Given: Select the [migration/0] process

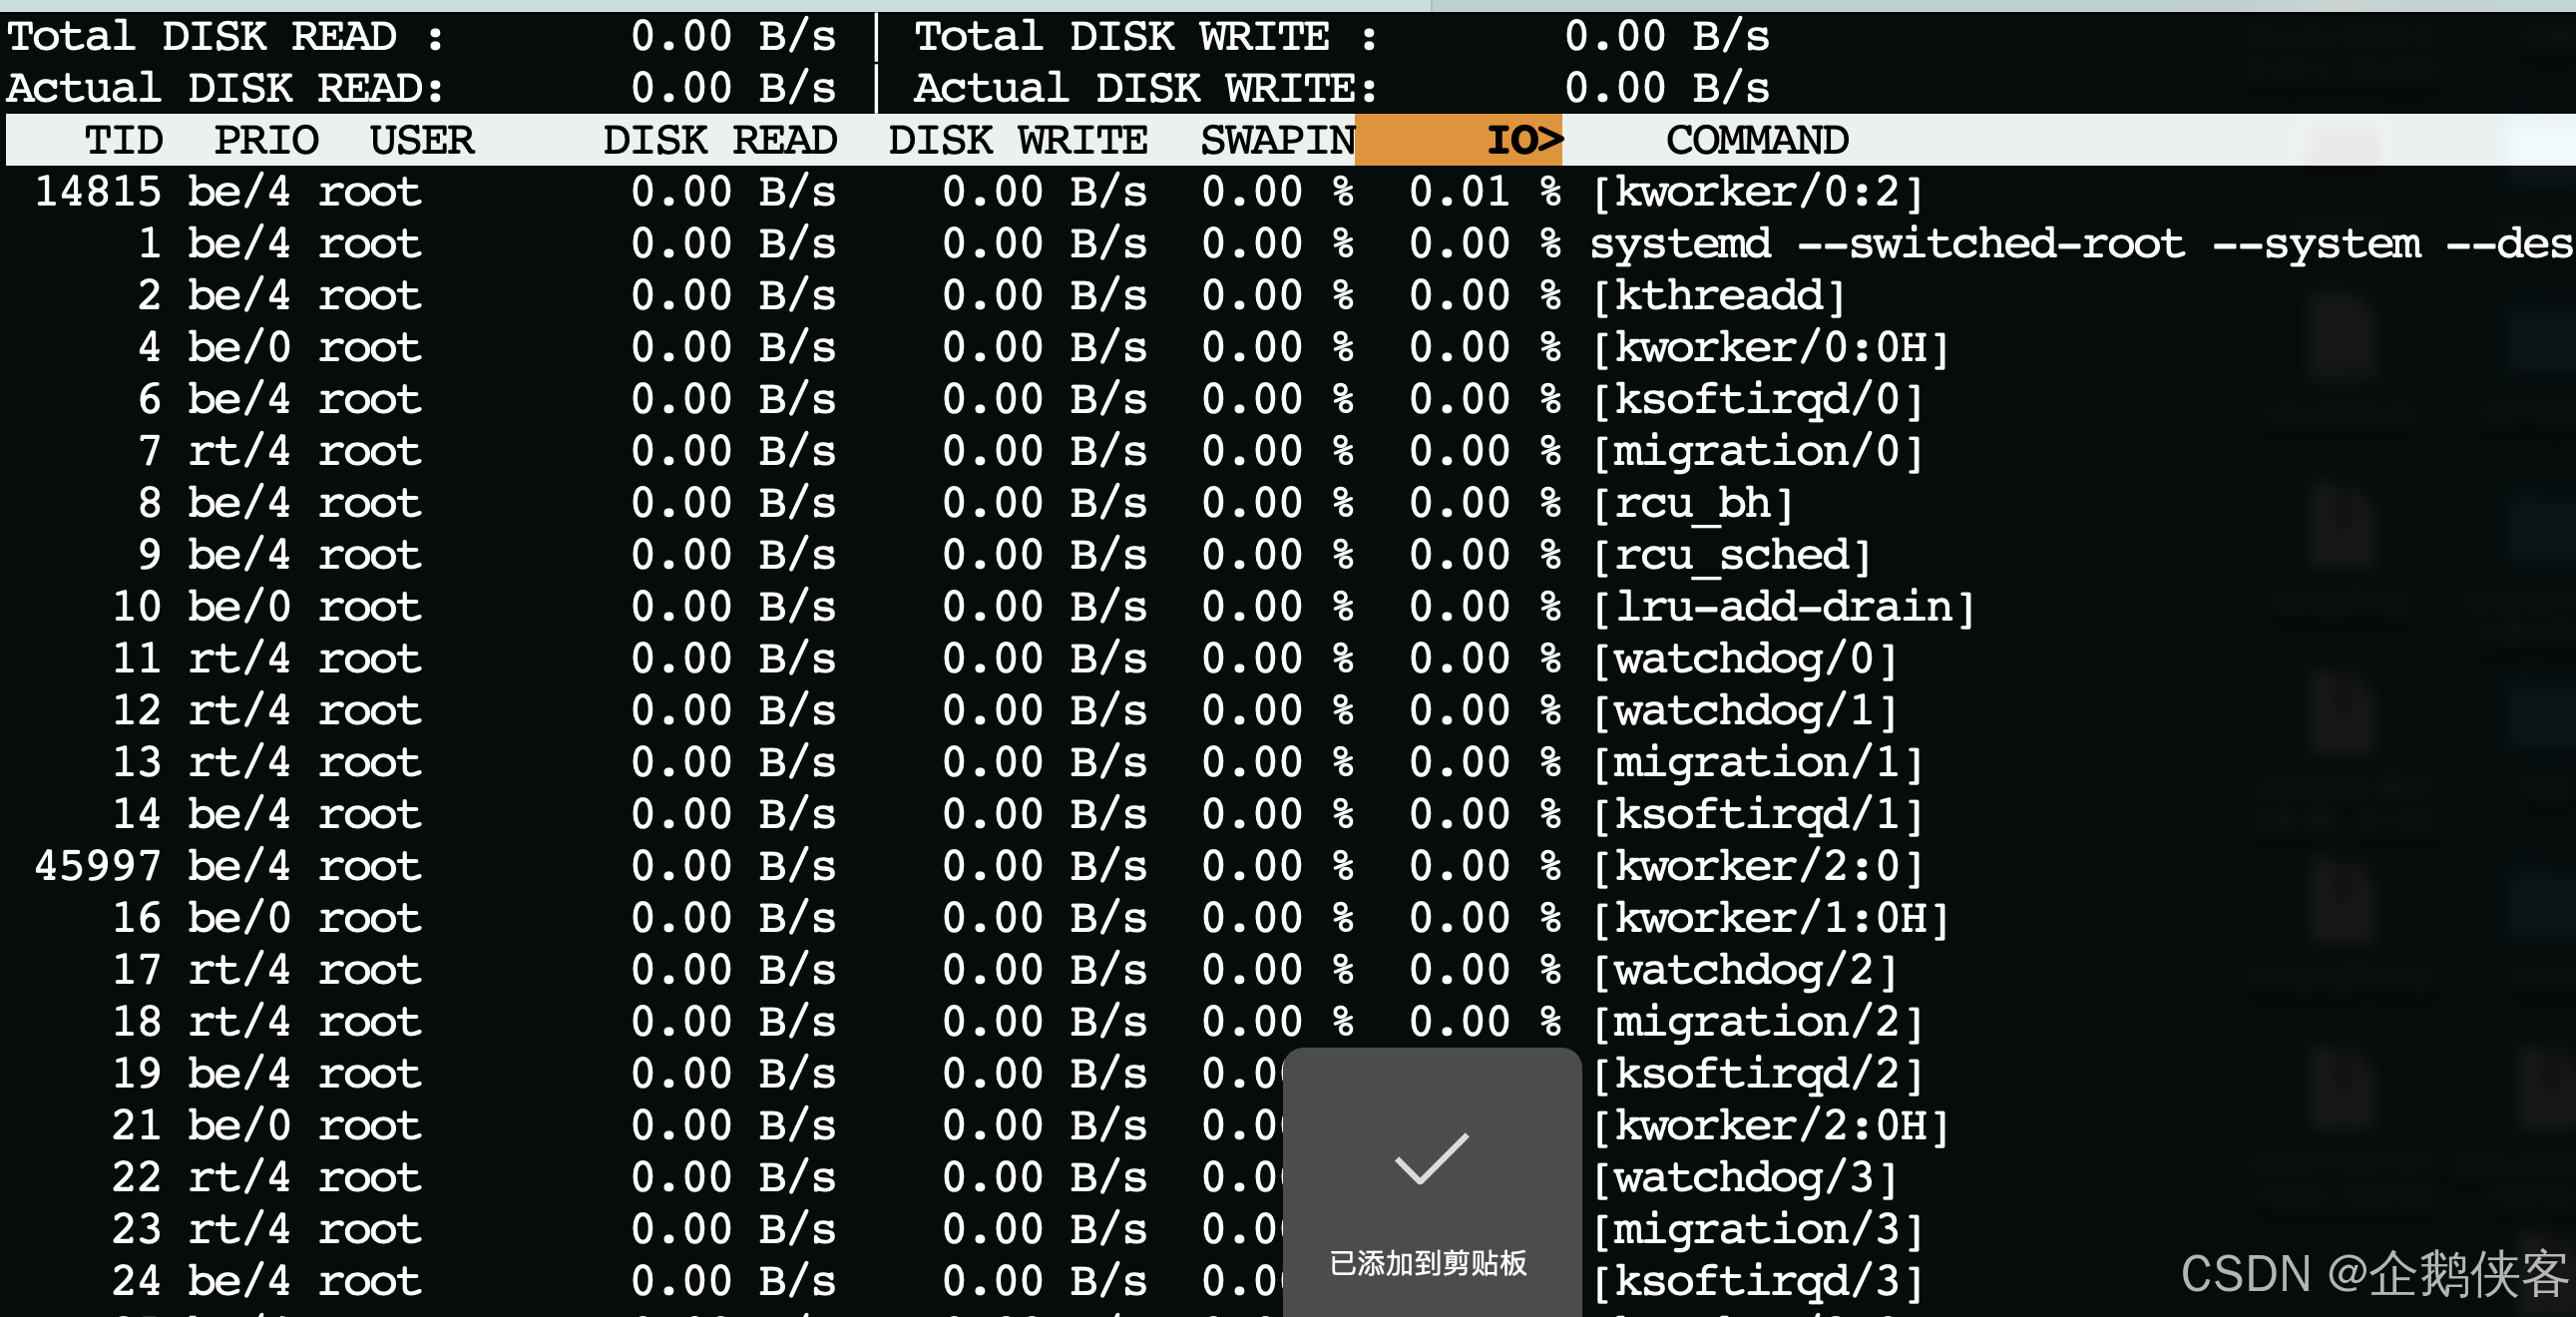Looking at the screenshot, I should [1757, 452].
